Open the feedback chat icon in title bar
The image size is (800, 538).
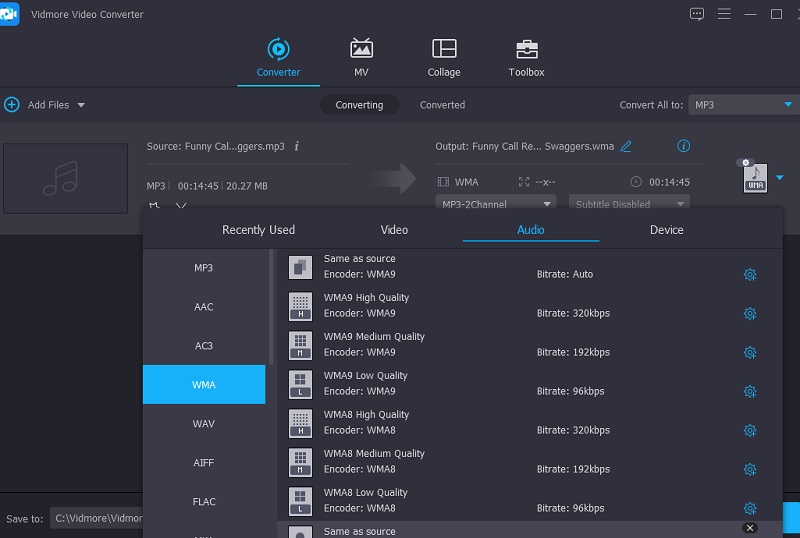pos(697,14)
